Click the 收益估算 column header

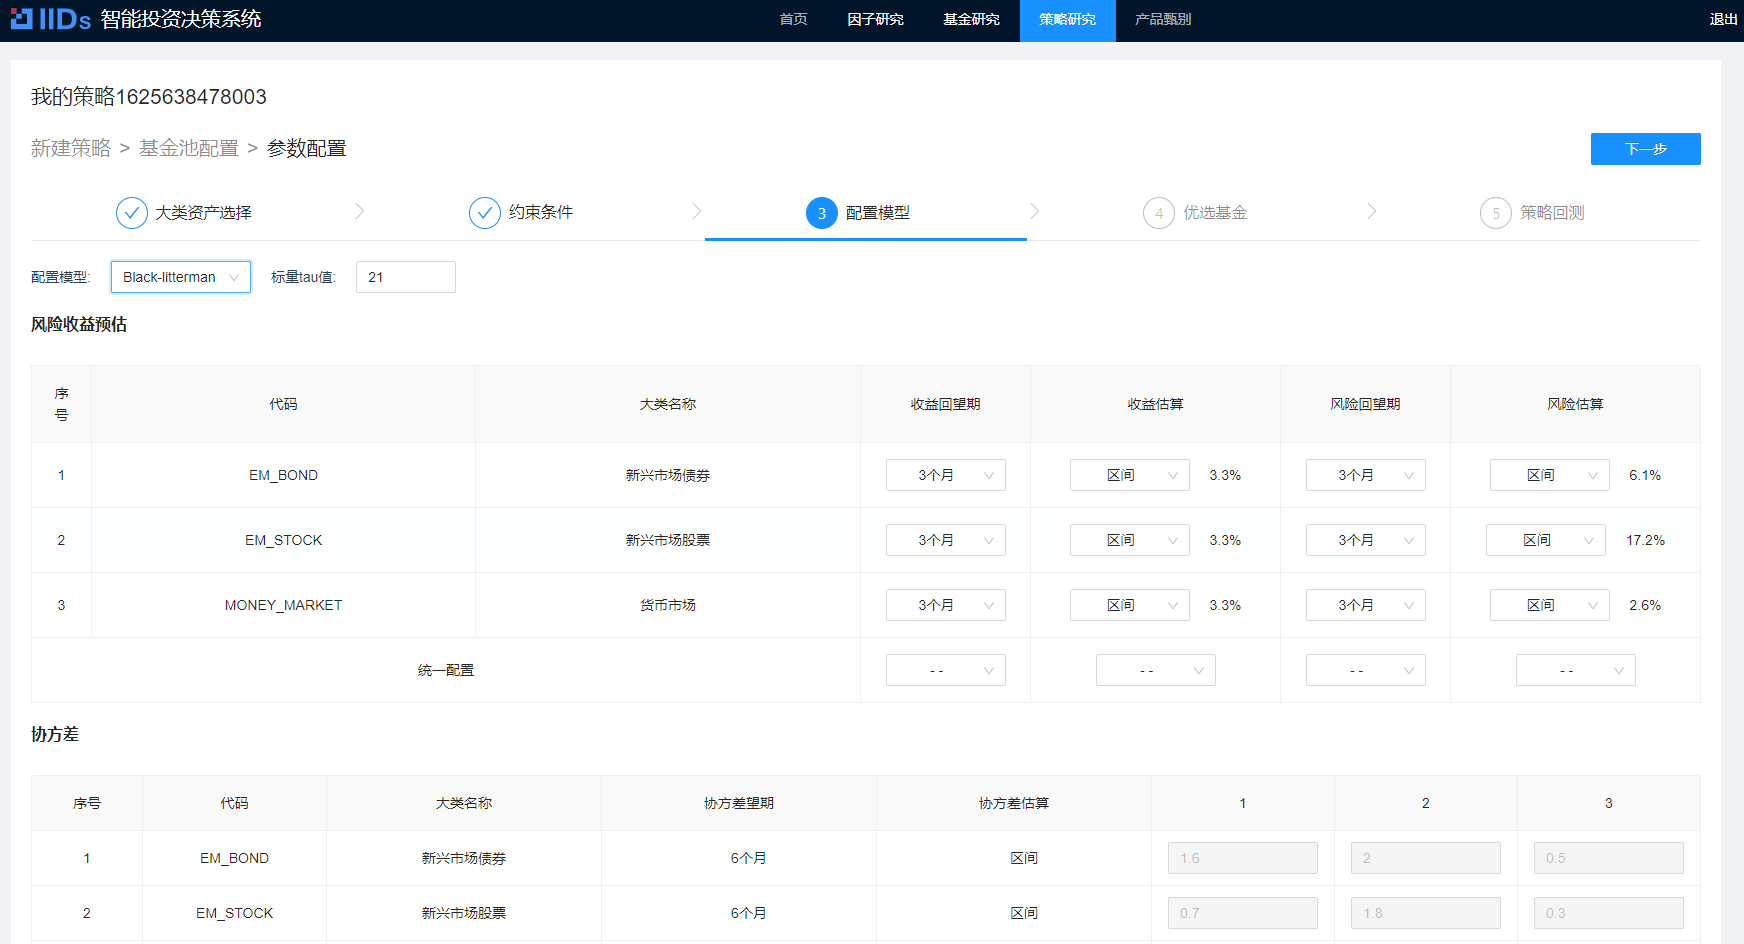[1156, 404]
